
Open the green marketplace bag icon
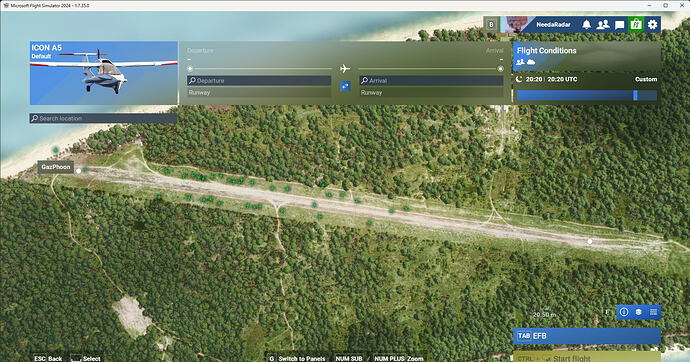click(x=636, y=25)
